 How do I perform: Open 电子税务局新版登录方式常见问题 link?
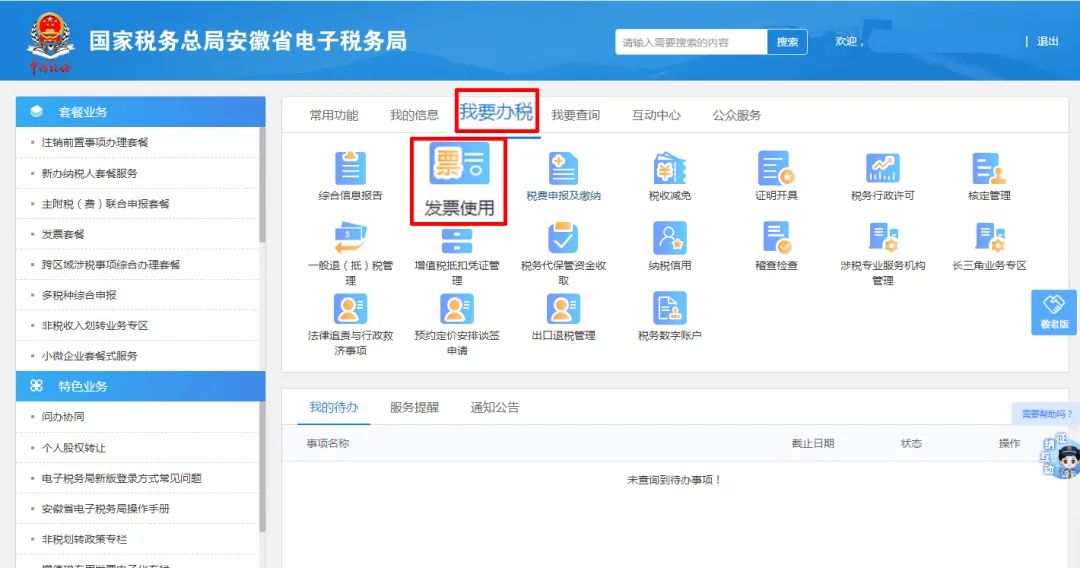[122, 478]
